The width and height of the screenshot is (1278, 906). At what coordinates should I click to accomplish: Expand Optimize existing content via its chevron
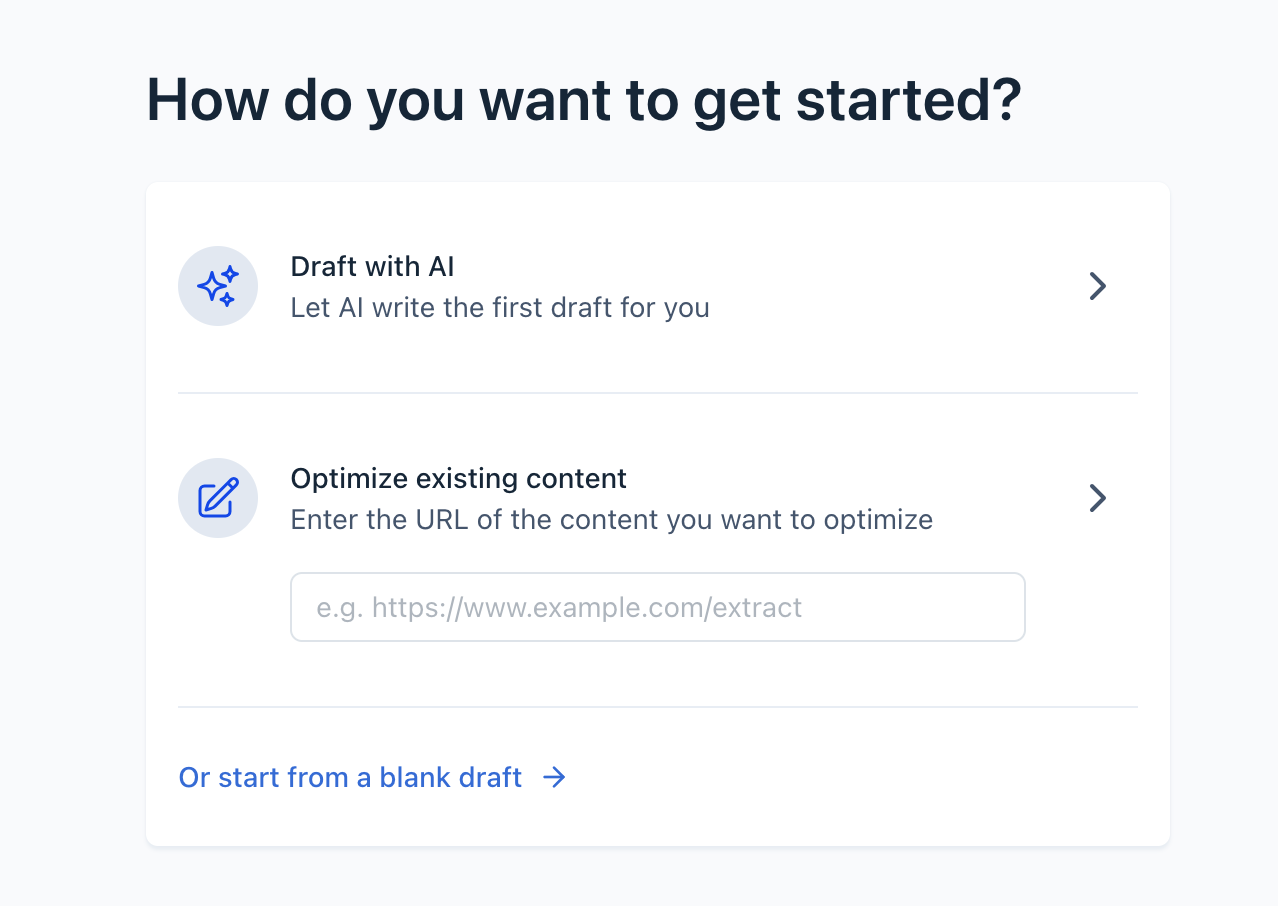pos(1097,498)
